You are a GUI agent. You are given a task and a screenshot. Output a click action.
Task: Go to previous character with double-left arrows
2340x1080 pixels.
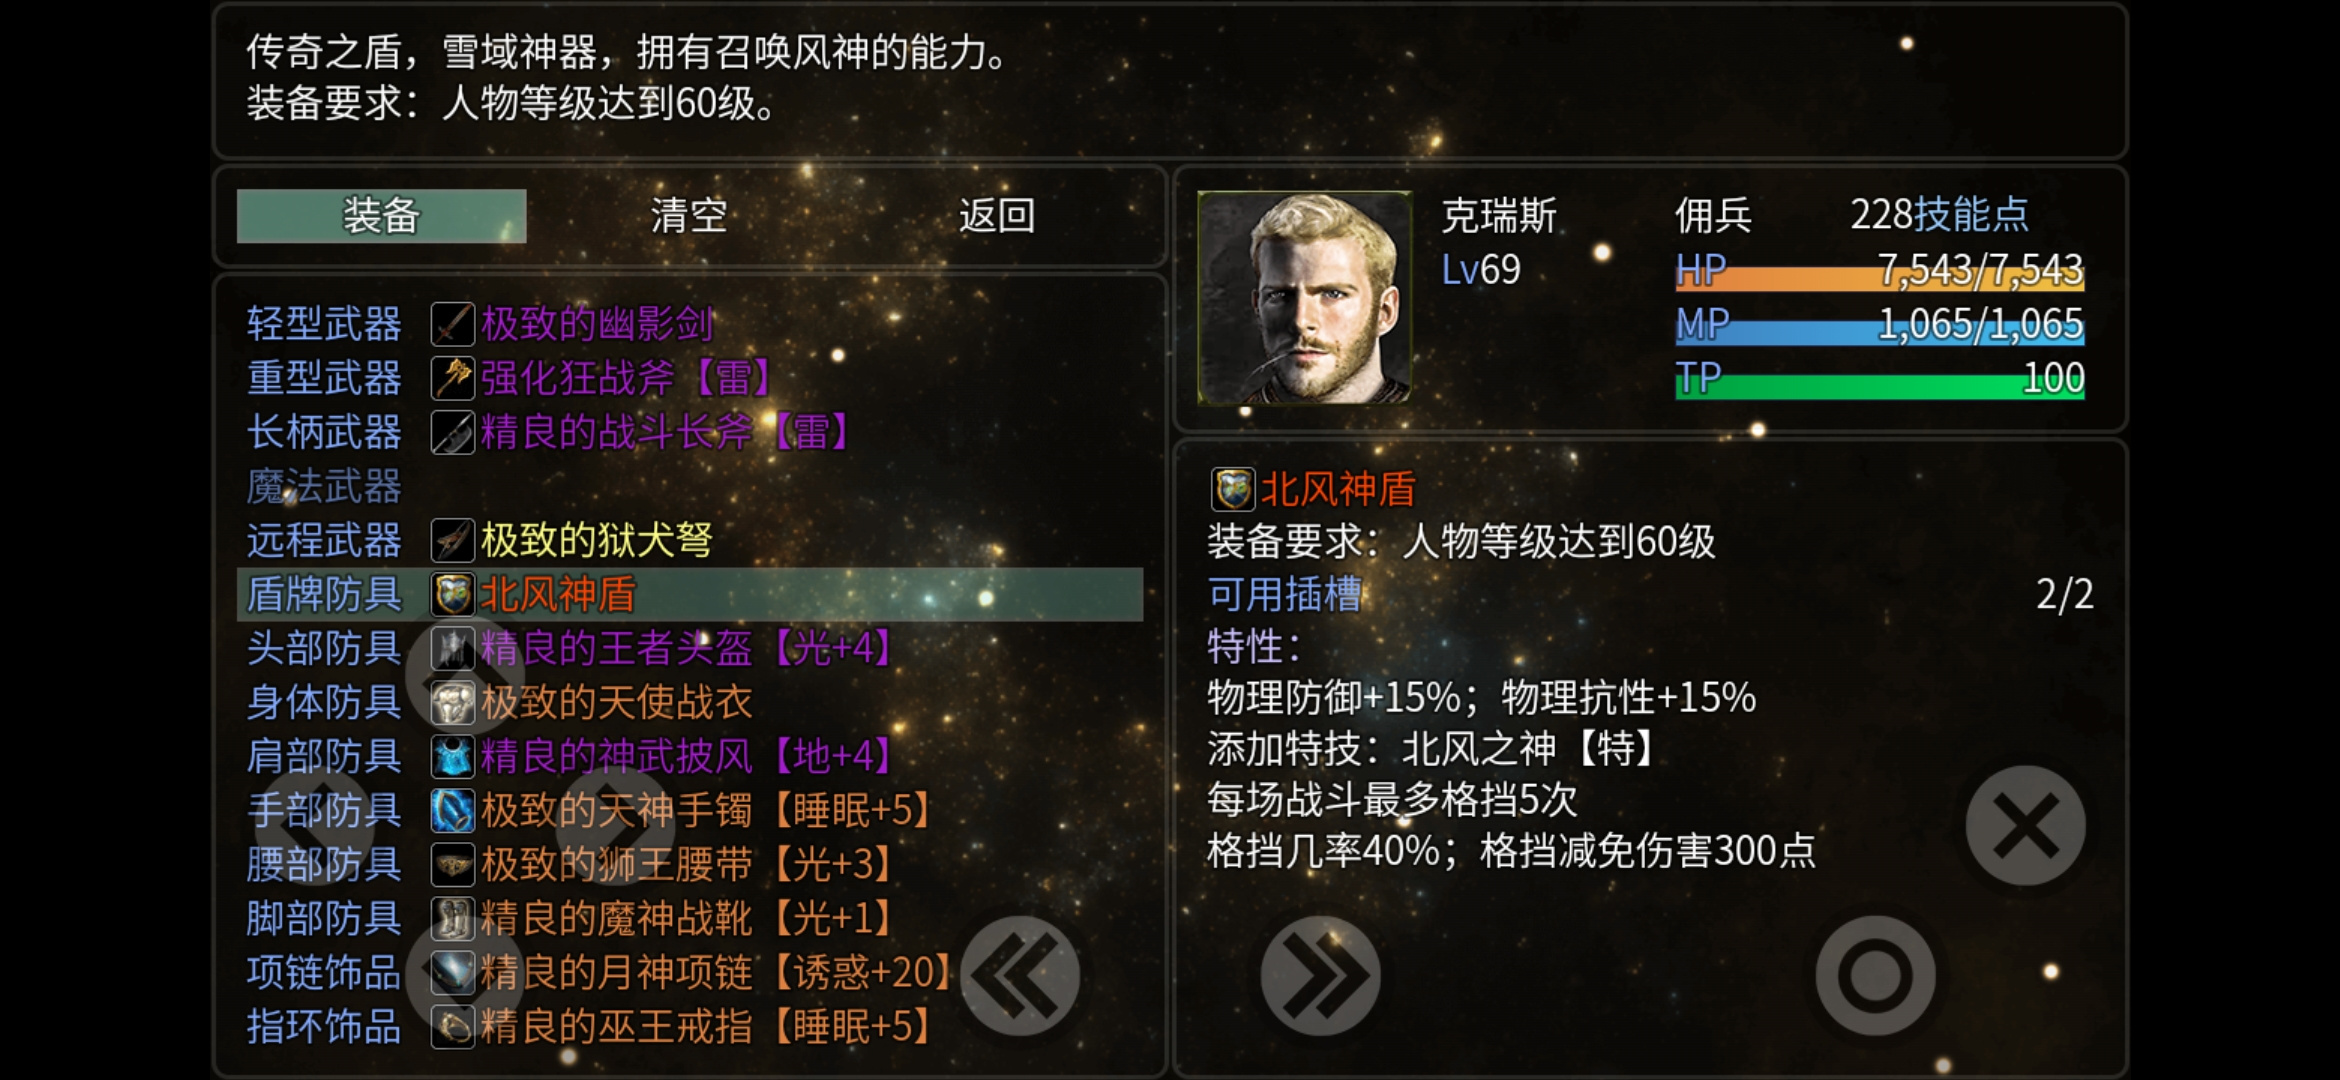click(1020, 975)
